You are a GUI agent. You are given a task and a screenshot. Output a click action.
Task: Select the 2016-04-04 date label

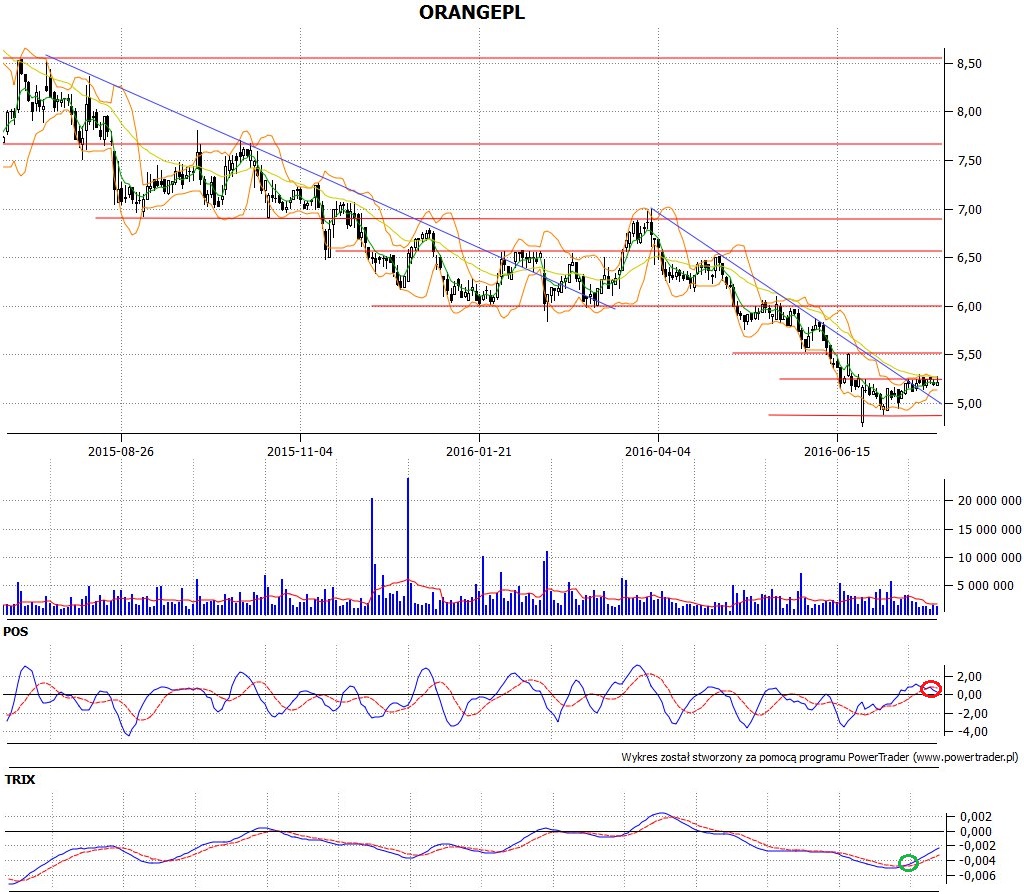click(658, 451)
